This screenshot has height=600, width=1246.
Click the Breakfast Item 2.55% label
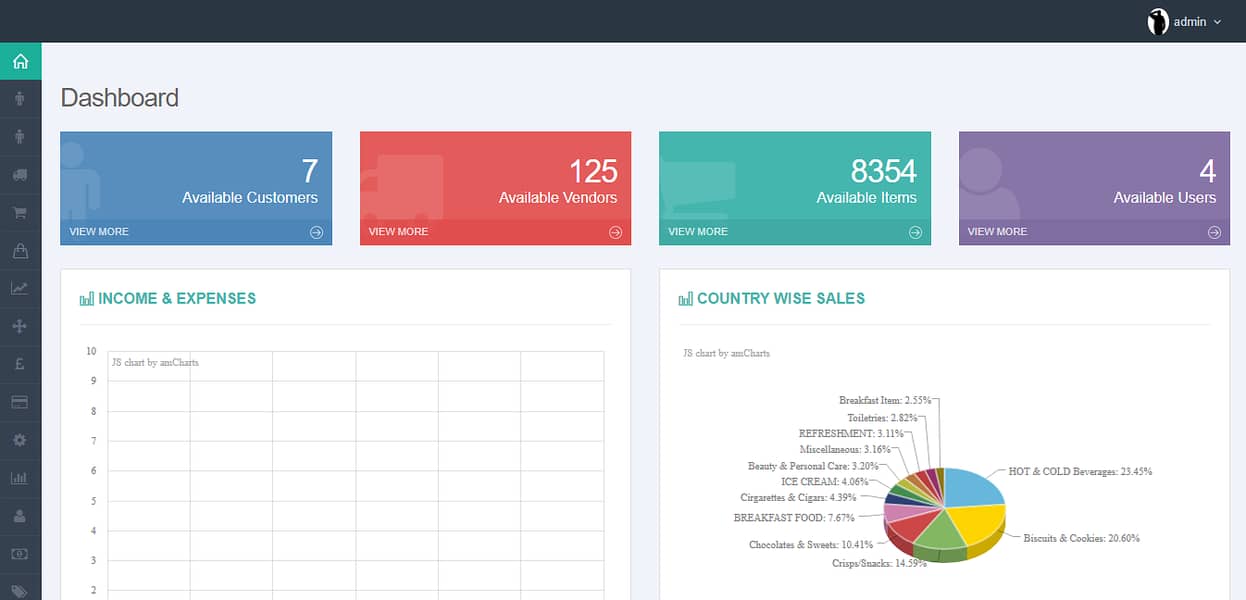pyautogui.click(x=885, y=400)
